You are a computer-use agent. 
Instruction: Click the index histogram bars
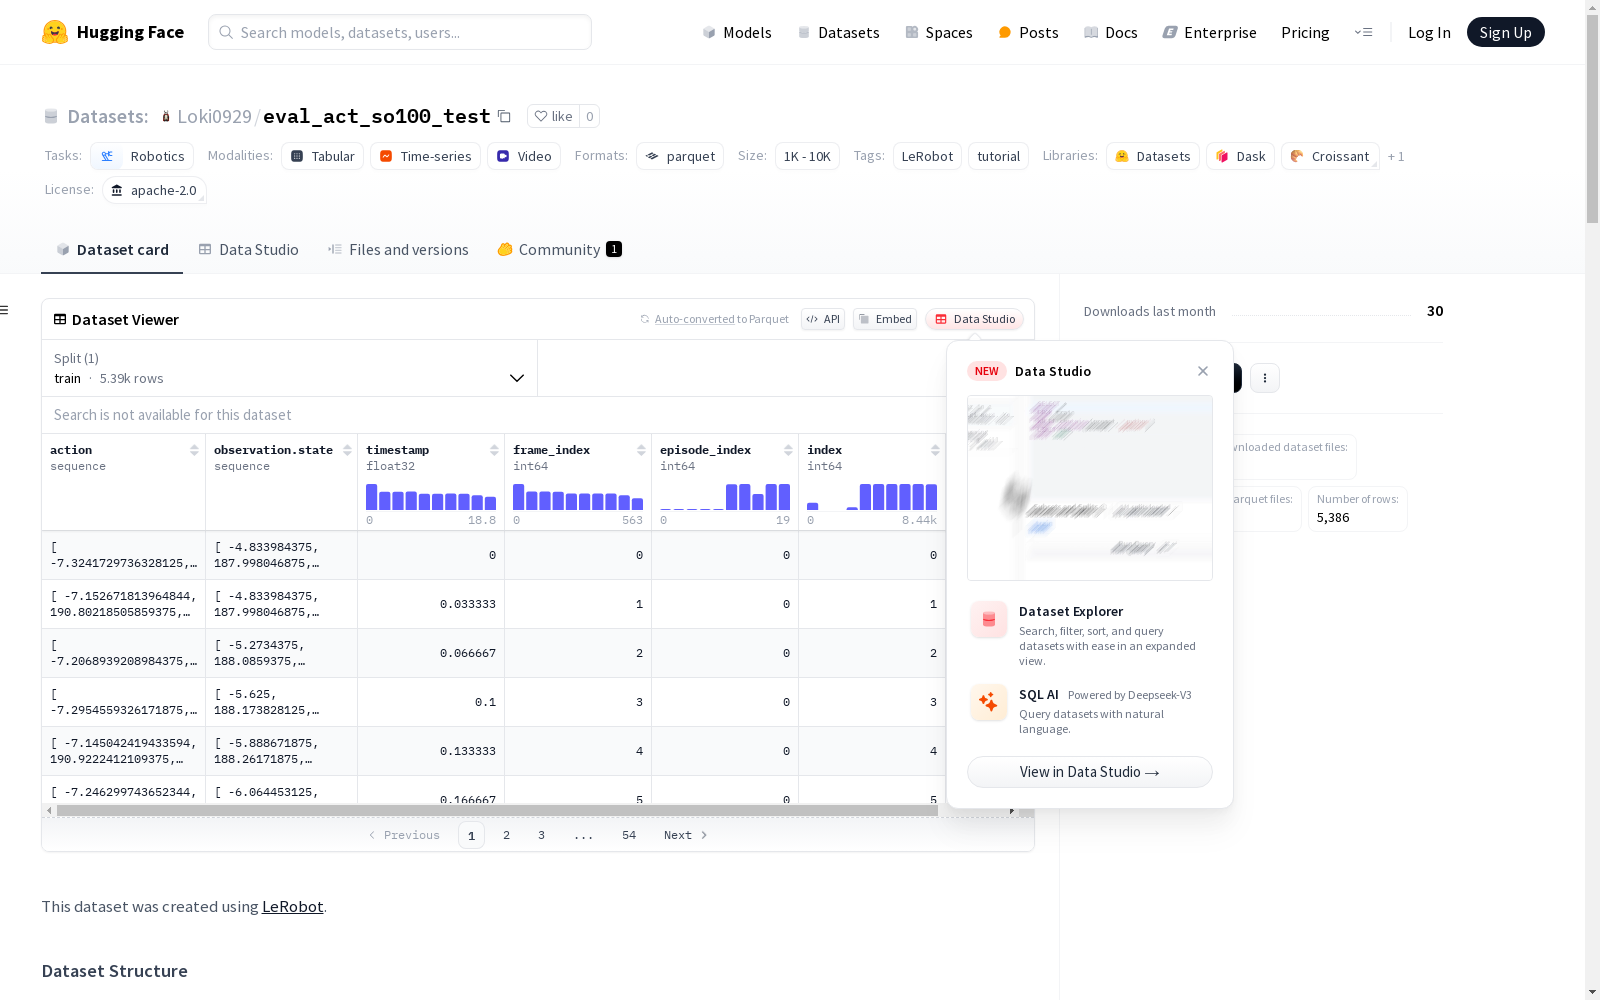coord(872,496)
